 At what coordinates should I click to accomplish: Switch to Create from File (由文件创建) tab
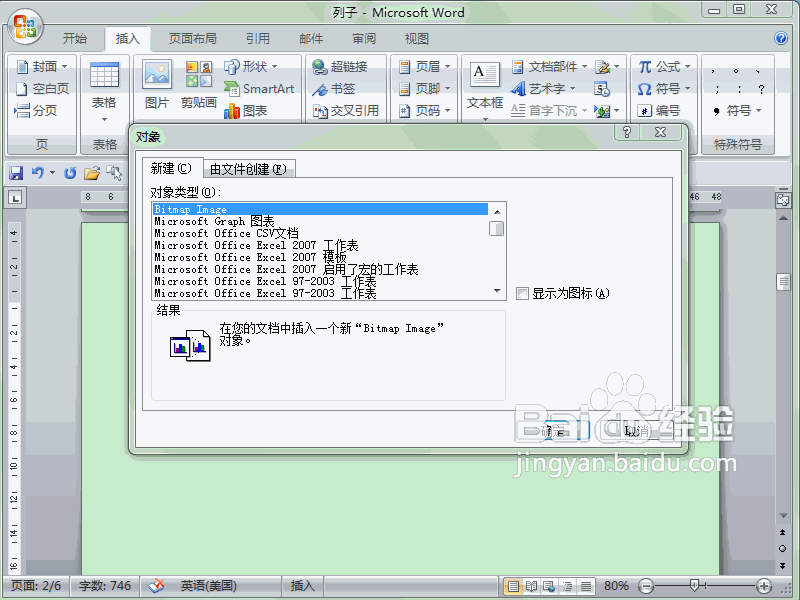coord(249,169)
